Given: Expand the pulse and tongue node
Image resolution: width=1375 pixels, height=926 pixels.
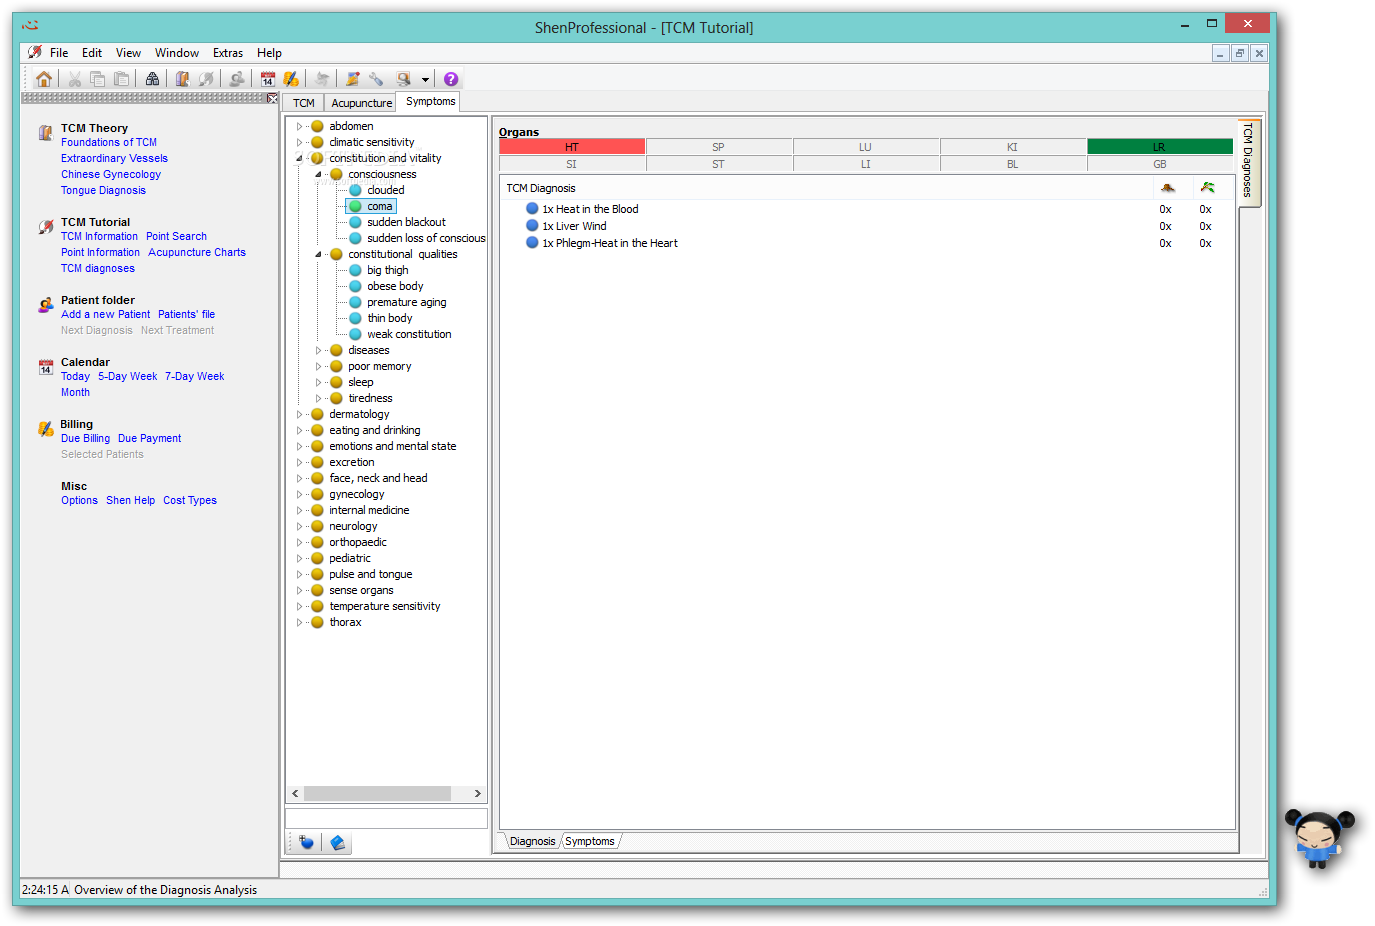Looking at the screenshot, I should tap(299, 574).
